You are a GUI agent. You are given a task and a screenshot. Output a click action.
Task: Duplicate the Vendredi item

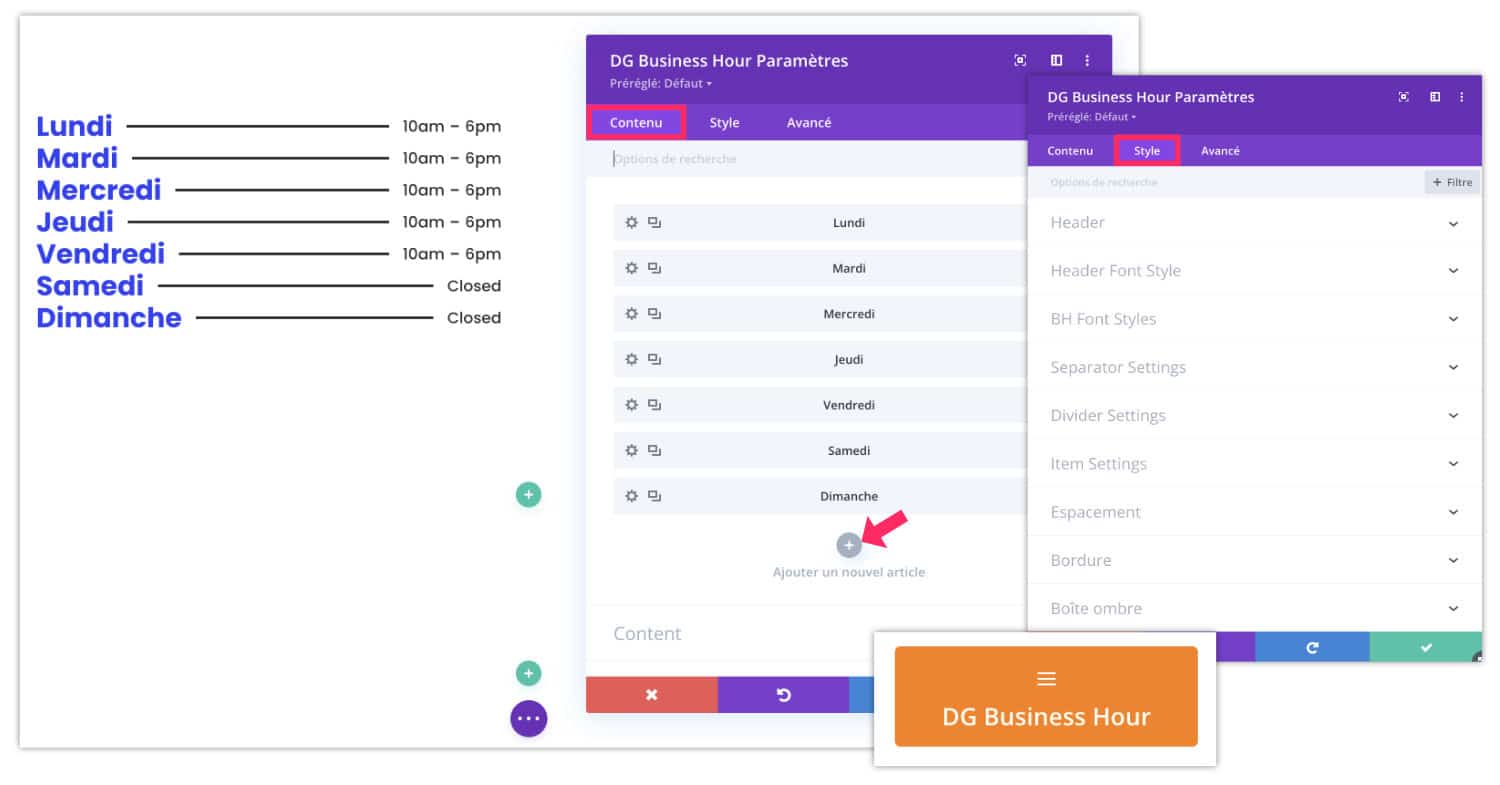(x=655, y=405)
